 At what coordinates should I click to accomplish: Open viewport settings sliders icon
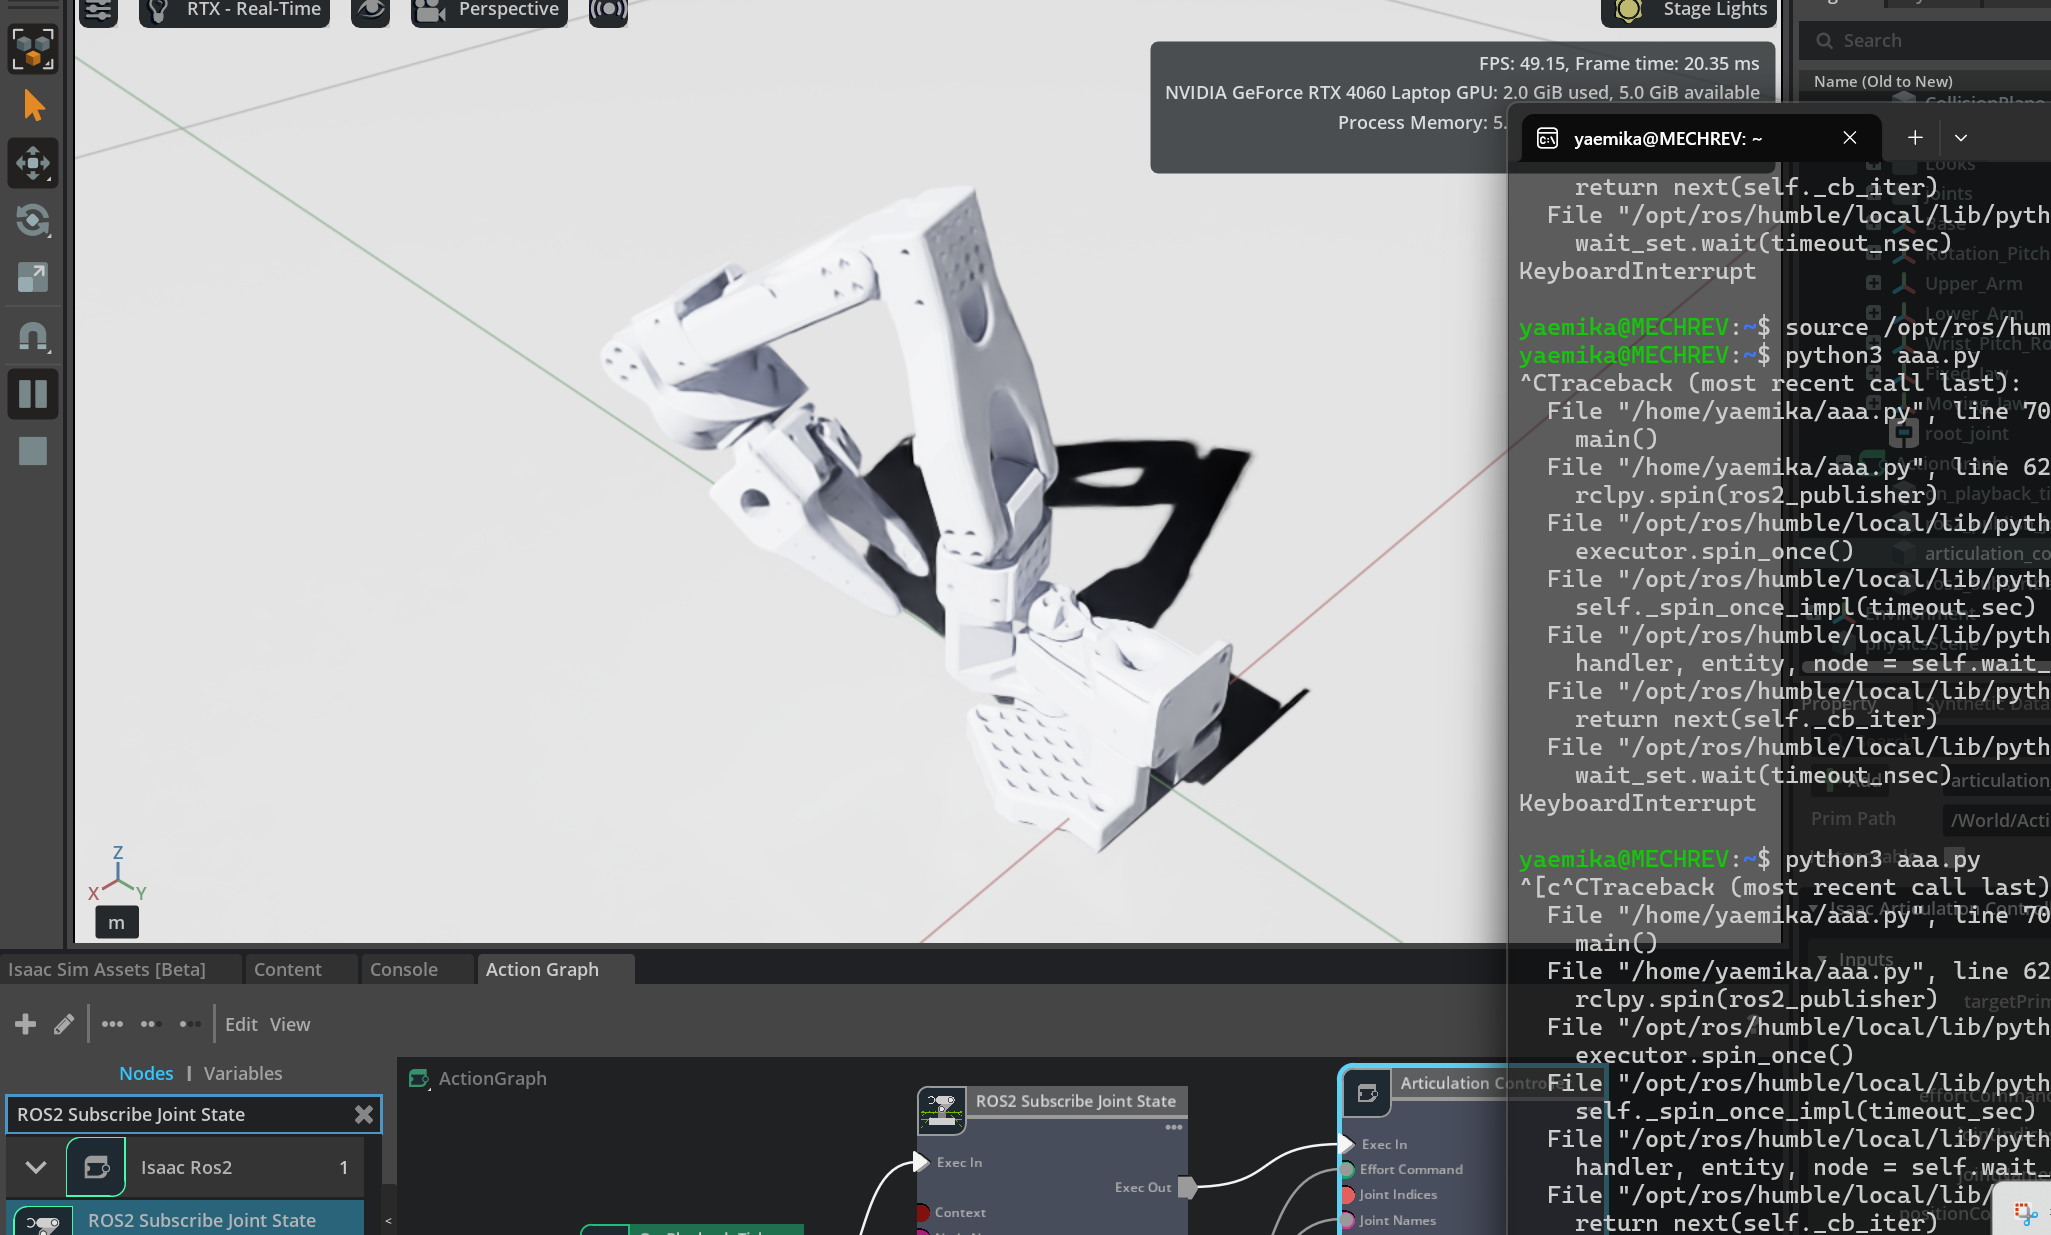coord(98,11)
